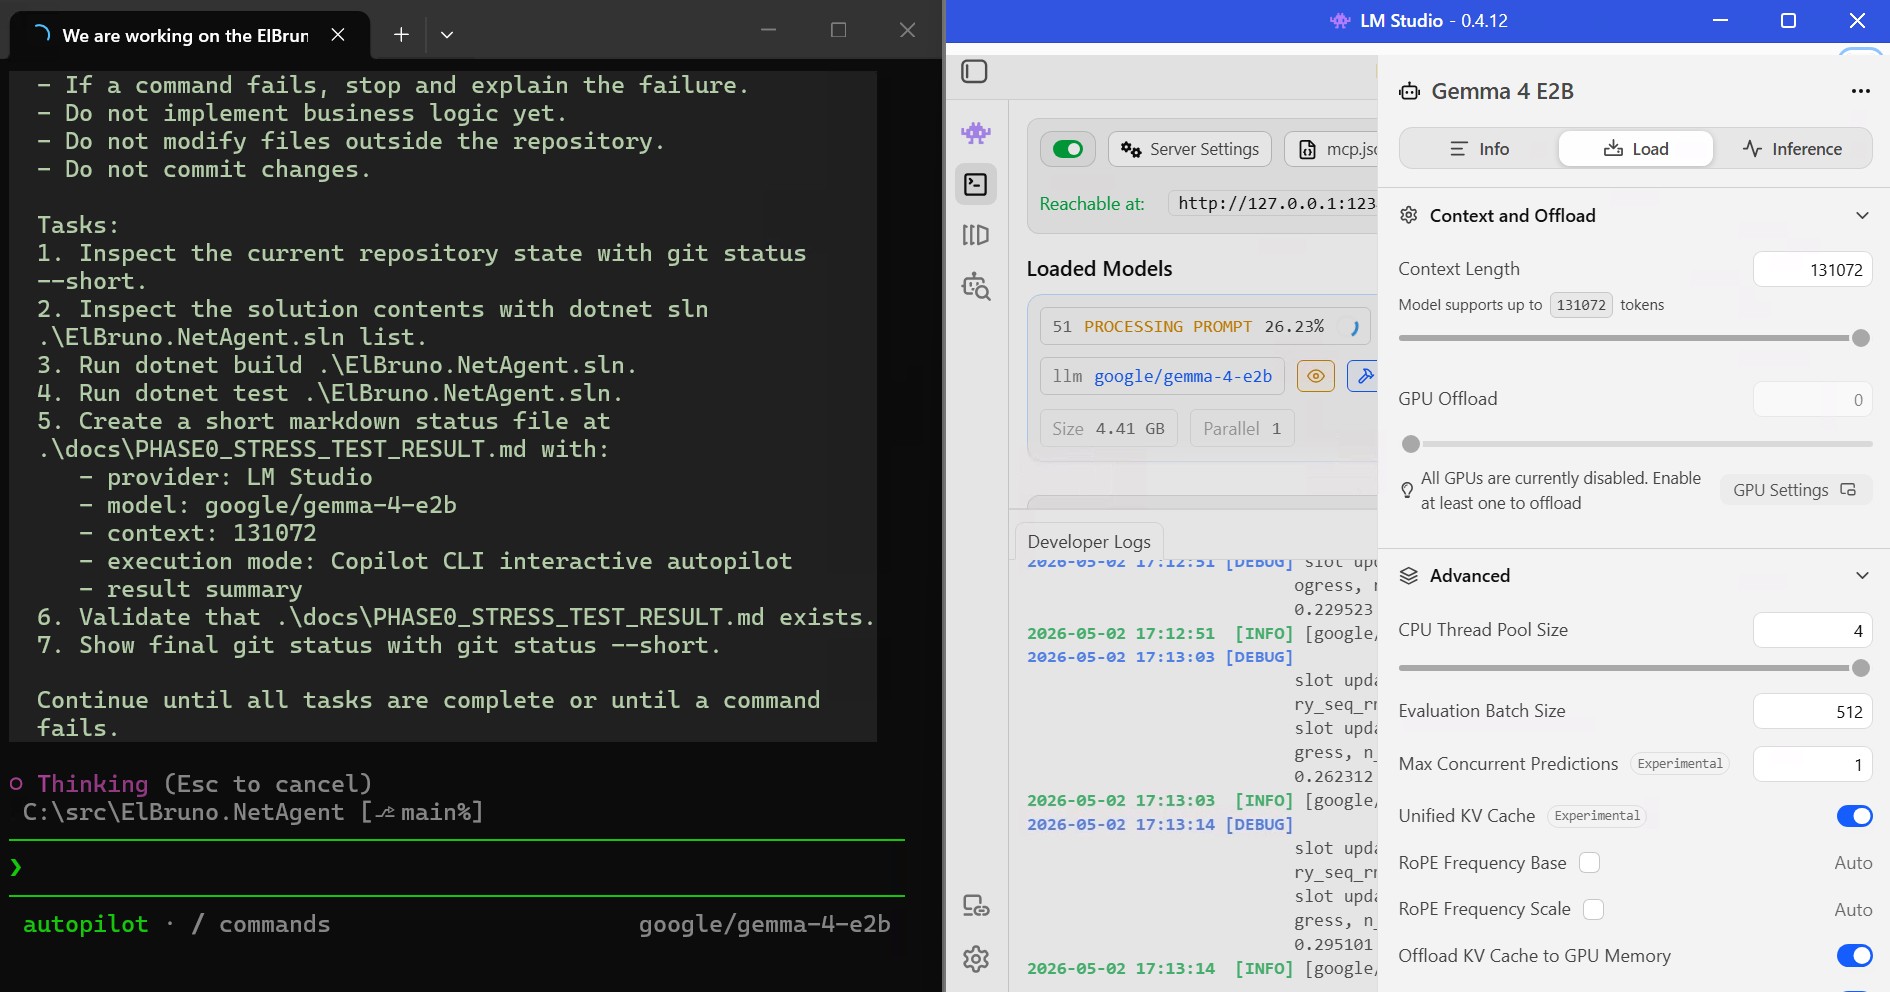The height and width of the screenshot is (992, 1890).
Task: Open the settings gear at sidebar bottom
Action: (976, 959)
